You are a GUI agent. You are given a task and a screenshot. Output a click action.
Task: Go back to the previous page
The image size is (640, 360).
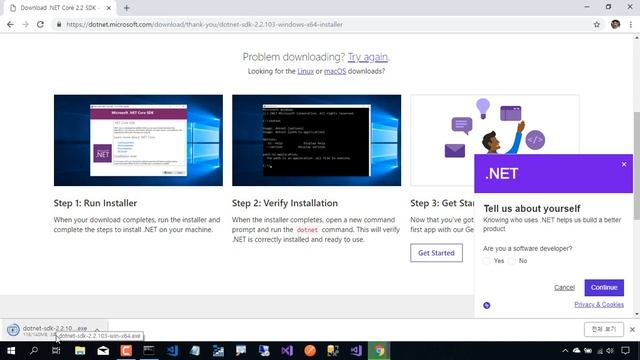coord(10,24)
